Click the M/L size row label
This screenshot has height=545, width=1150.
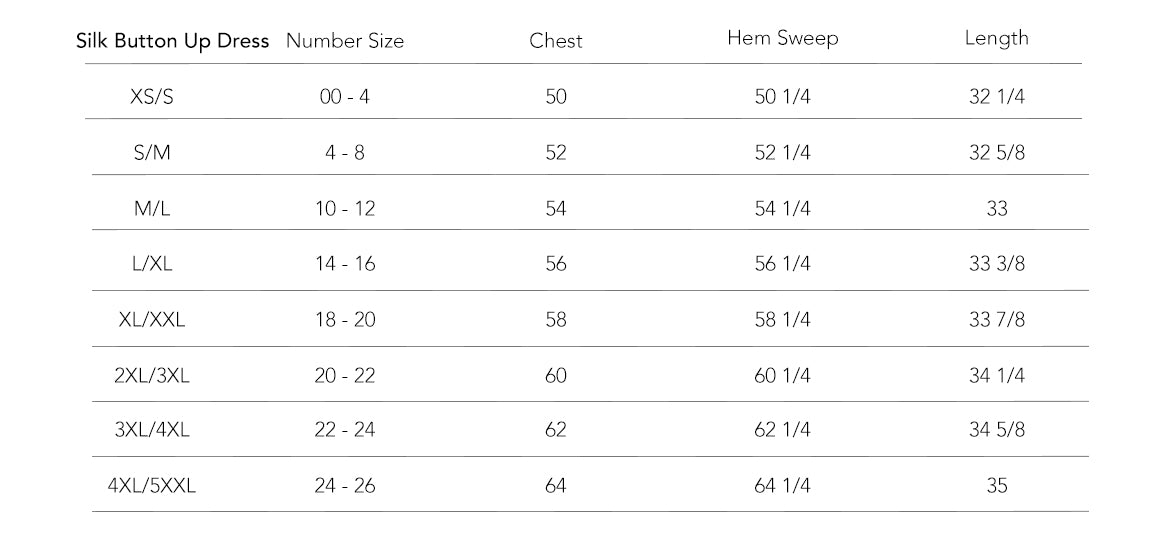pos(152,209)
